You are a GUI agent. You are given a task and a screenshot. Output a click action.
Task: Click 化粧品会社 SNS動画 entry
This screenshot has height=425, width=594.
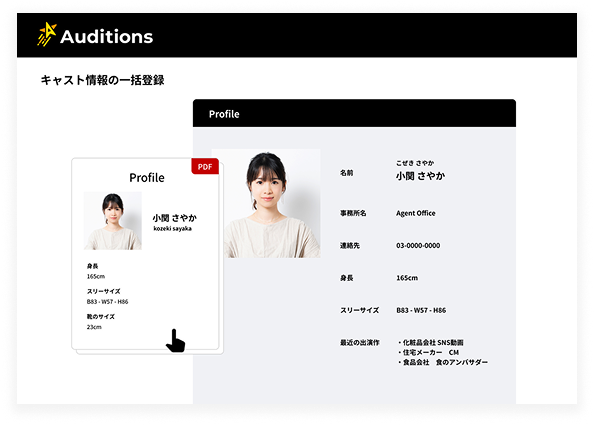(x=430, y=342)
